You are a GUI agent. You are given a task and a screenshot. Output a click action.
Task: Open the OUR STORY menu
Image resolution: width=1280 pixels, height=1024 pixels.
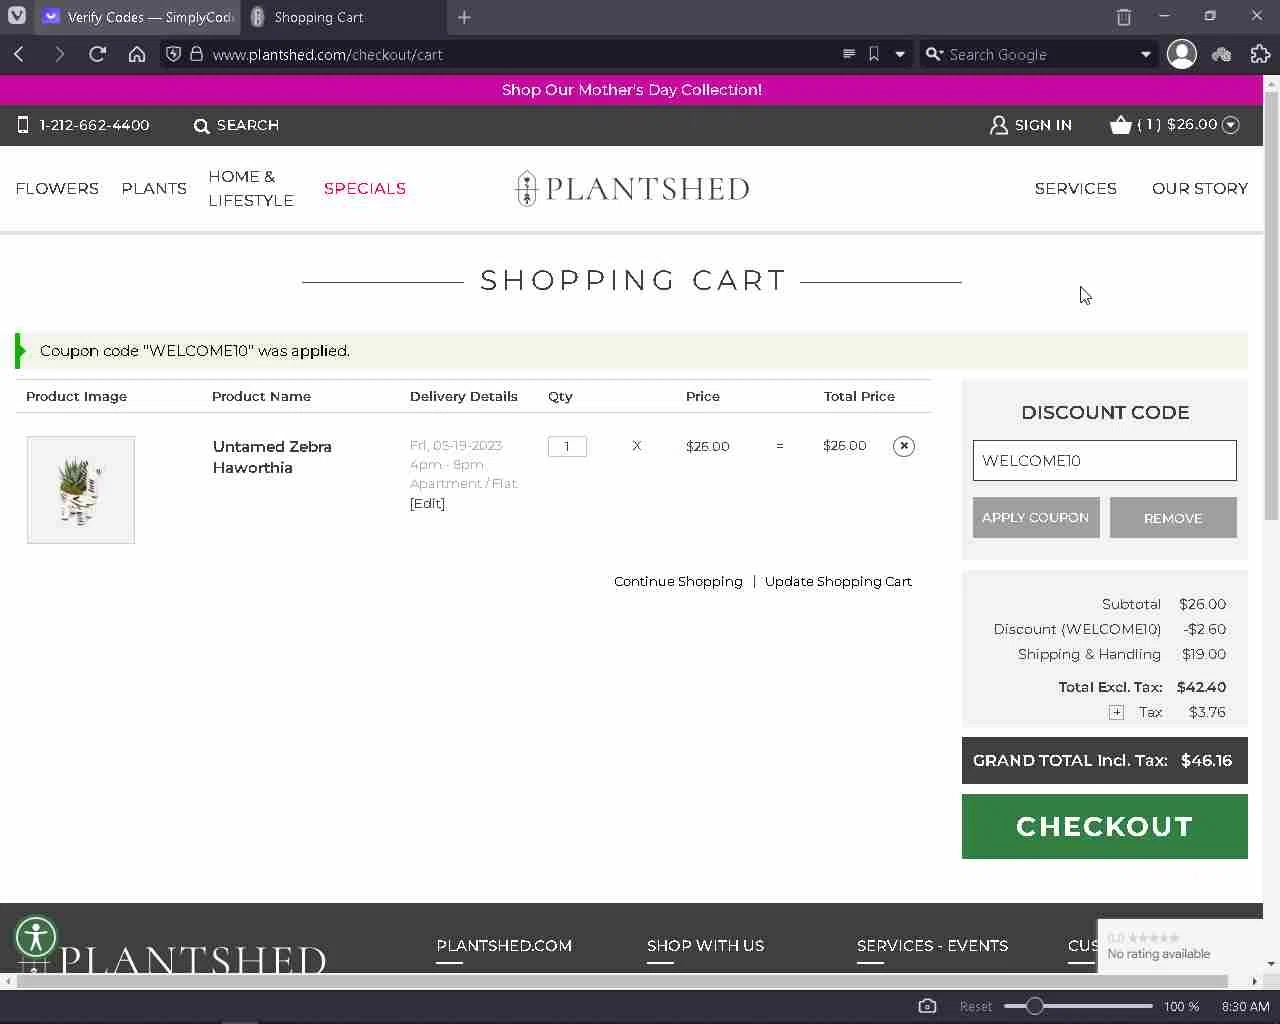coord(1200,188)
